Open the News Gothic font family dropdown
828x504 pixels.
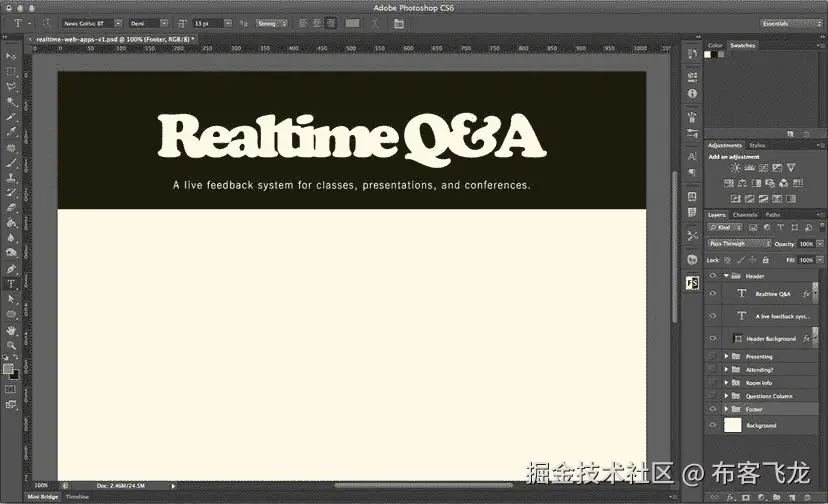(x=118, y=23)
